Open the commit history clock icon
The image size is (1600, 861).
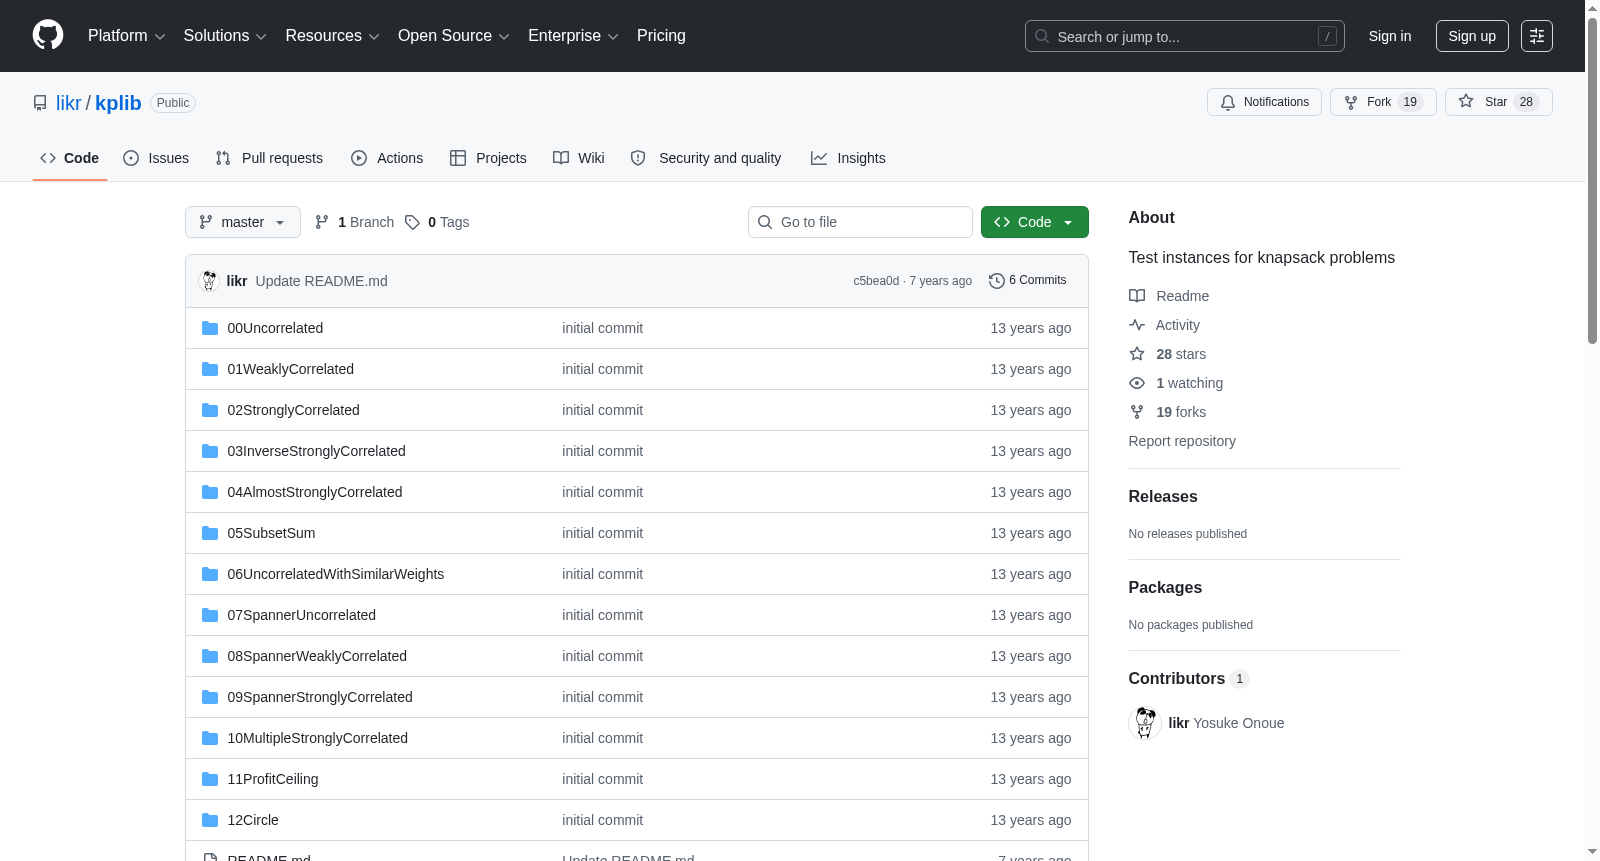tap(996, 281)
